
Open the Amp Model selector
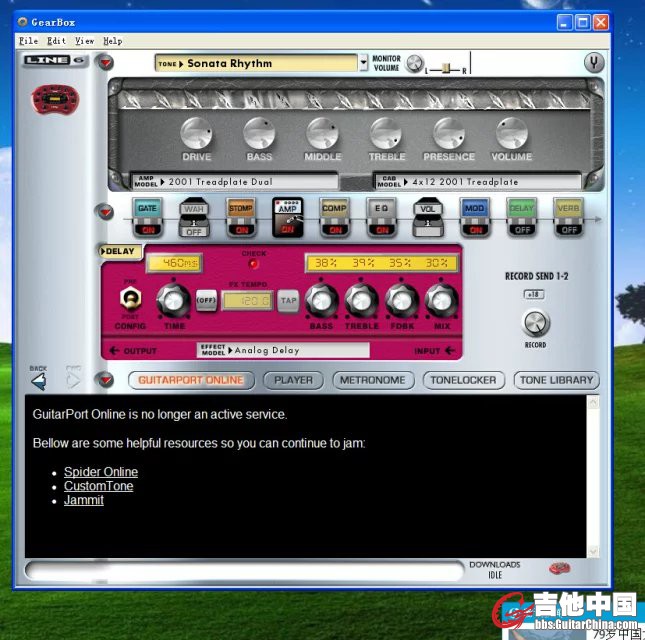coord(235,182)
